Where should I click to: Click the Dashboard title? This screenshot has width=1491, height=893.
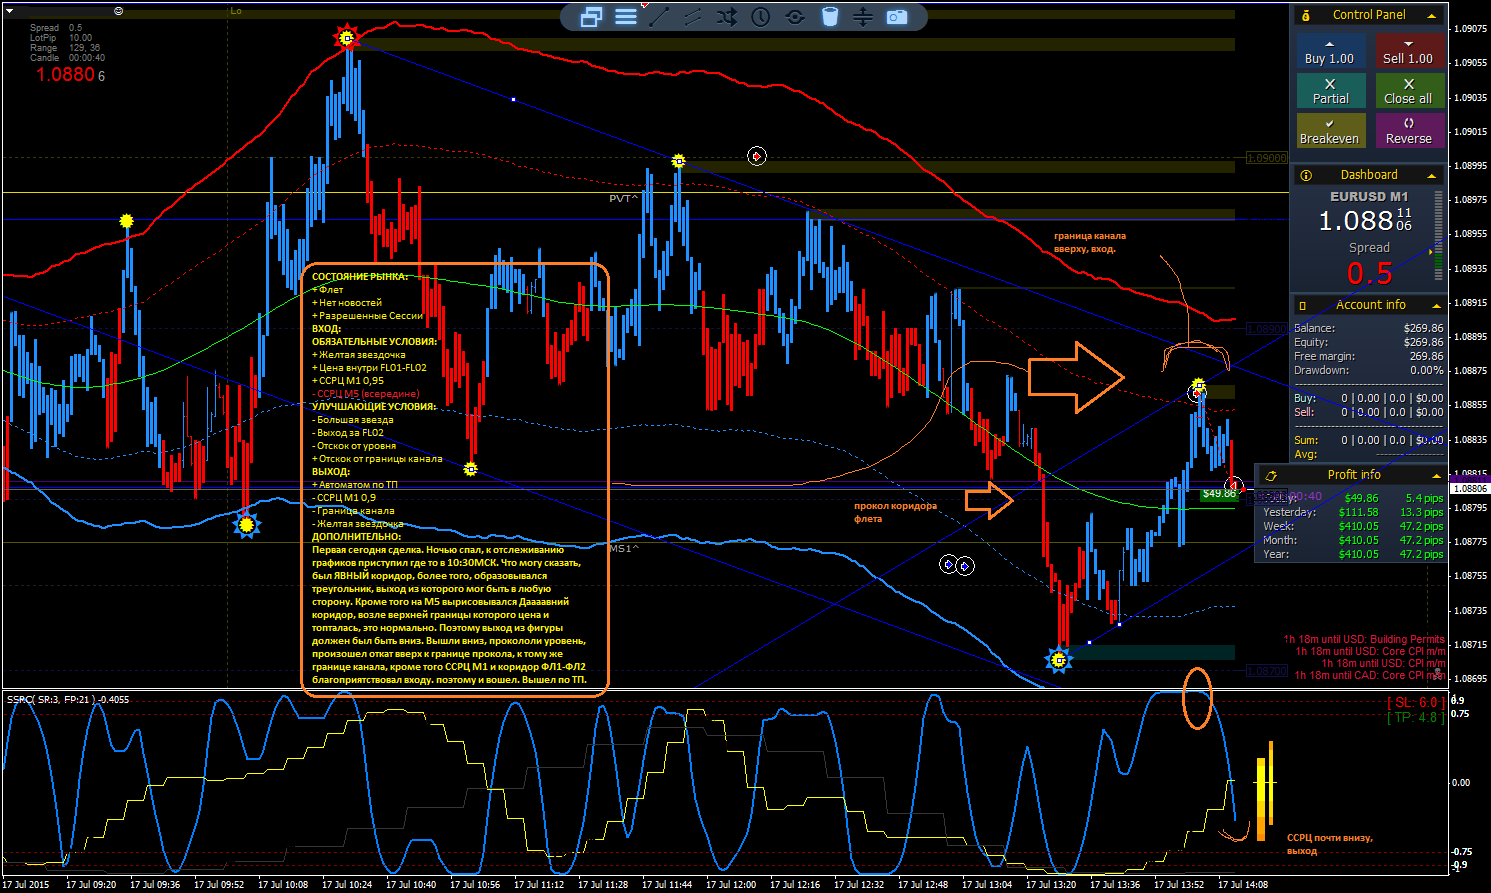(1369, 175)
